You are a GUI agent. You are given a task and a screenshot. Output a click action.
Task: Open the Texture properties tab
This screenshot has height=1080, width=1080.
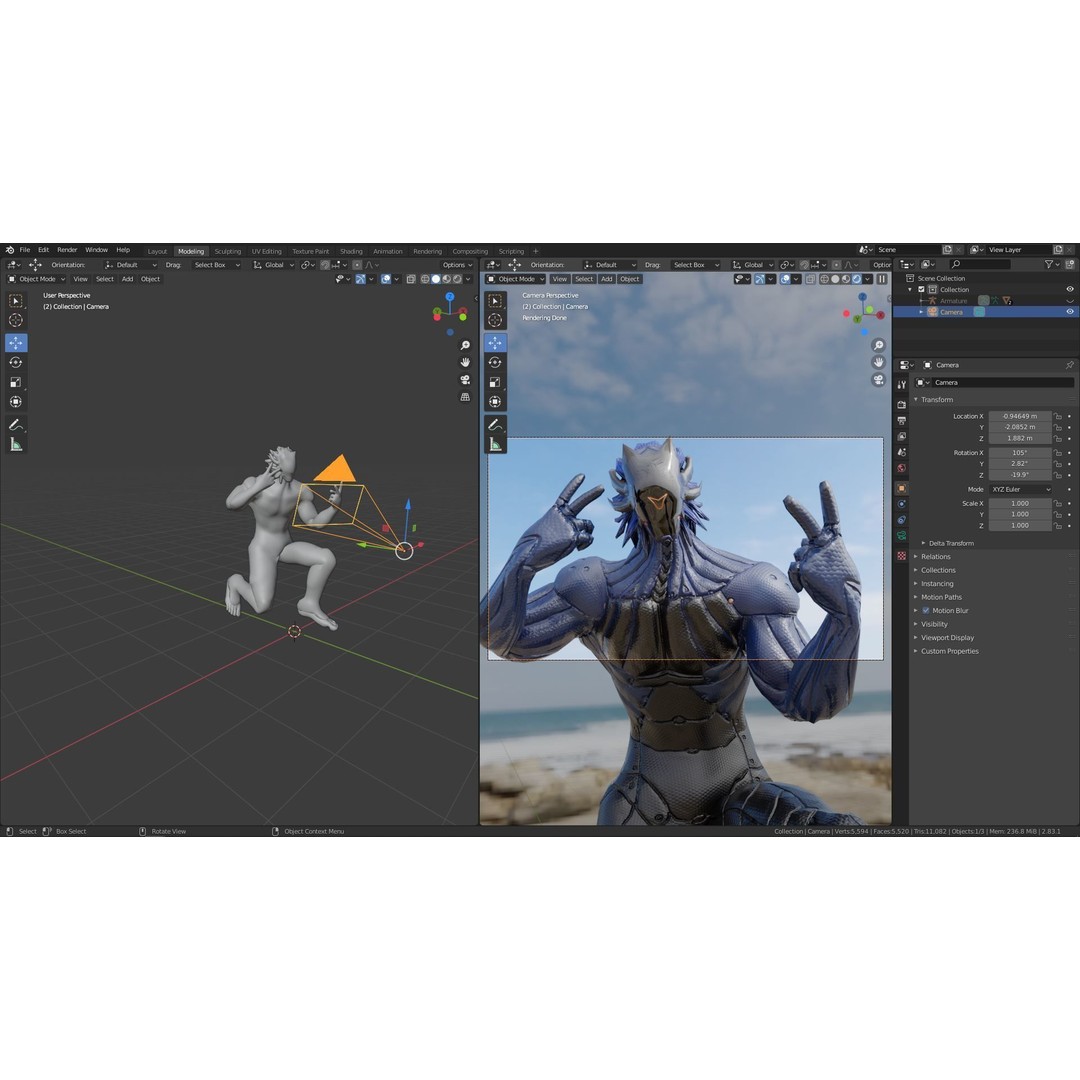902,556
